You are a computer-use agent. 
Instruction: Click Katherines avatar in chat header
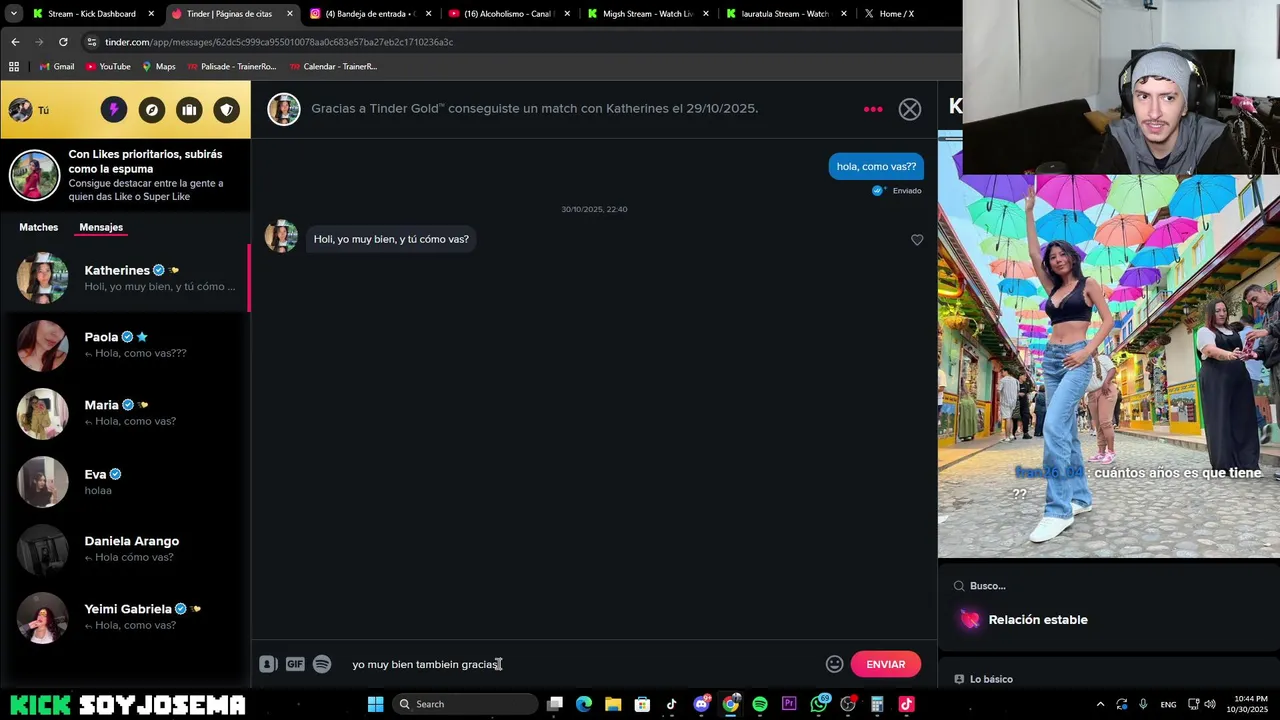point(284,109)
